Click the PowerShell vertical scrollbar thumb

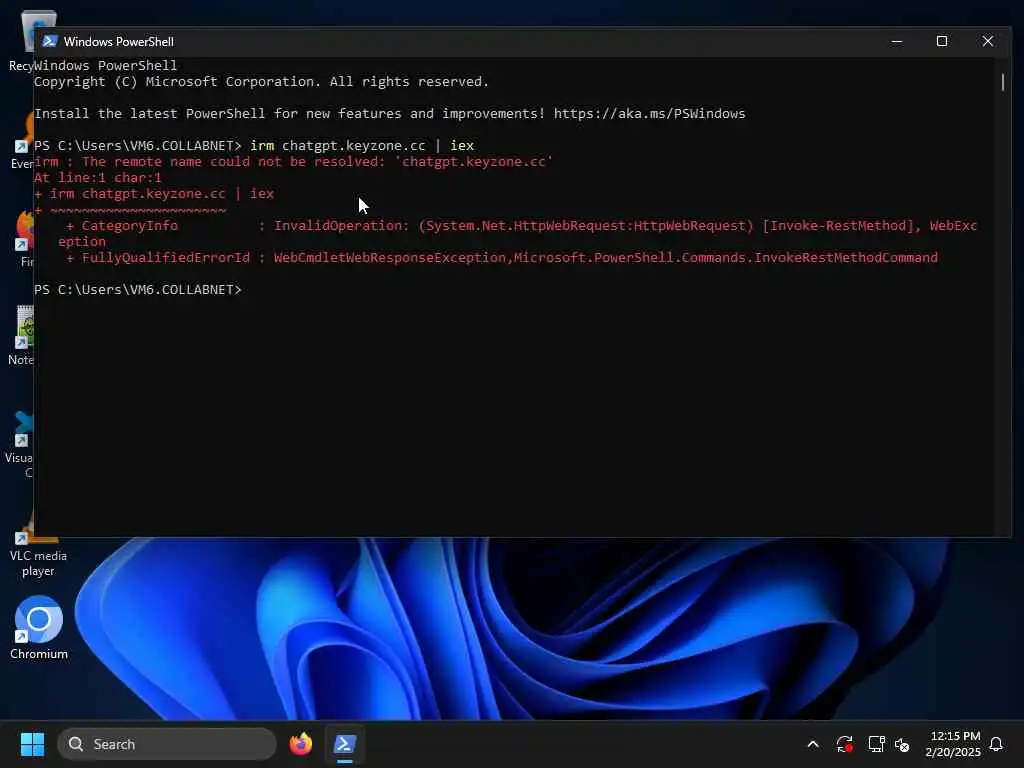click(1002, 82)
